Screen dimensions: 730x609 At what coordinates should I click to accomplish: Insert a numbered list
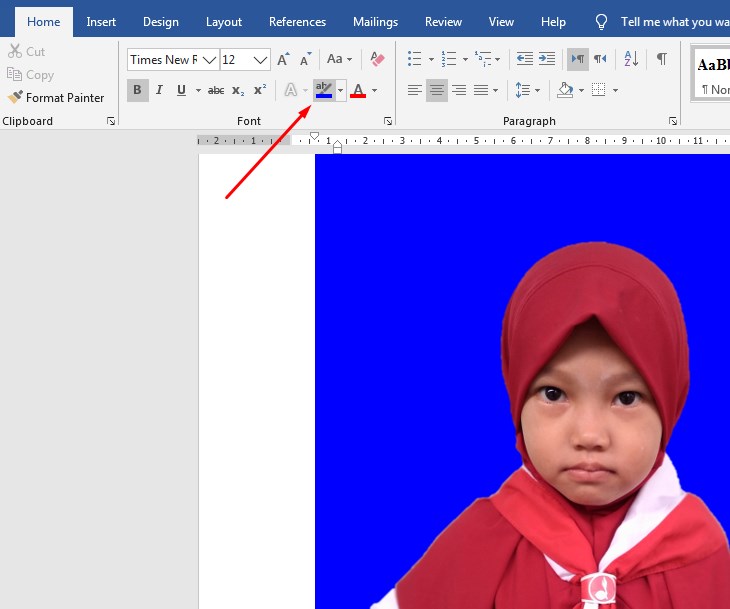tap(449, 59)
